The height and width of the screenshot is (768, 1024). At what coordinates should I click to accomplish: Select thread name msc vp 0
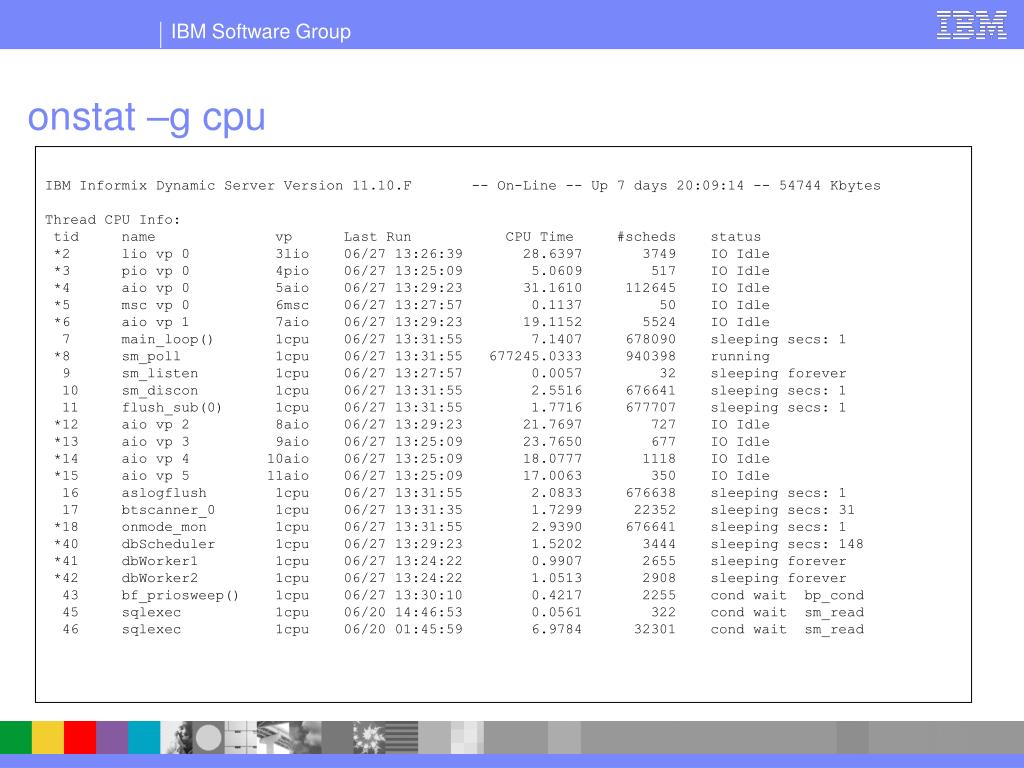[x=155, y=305]
